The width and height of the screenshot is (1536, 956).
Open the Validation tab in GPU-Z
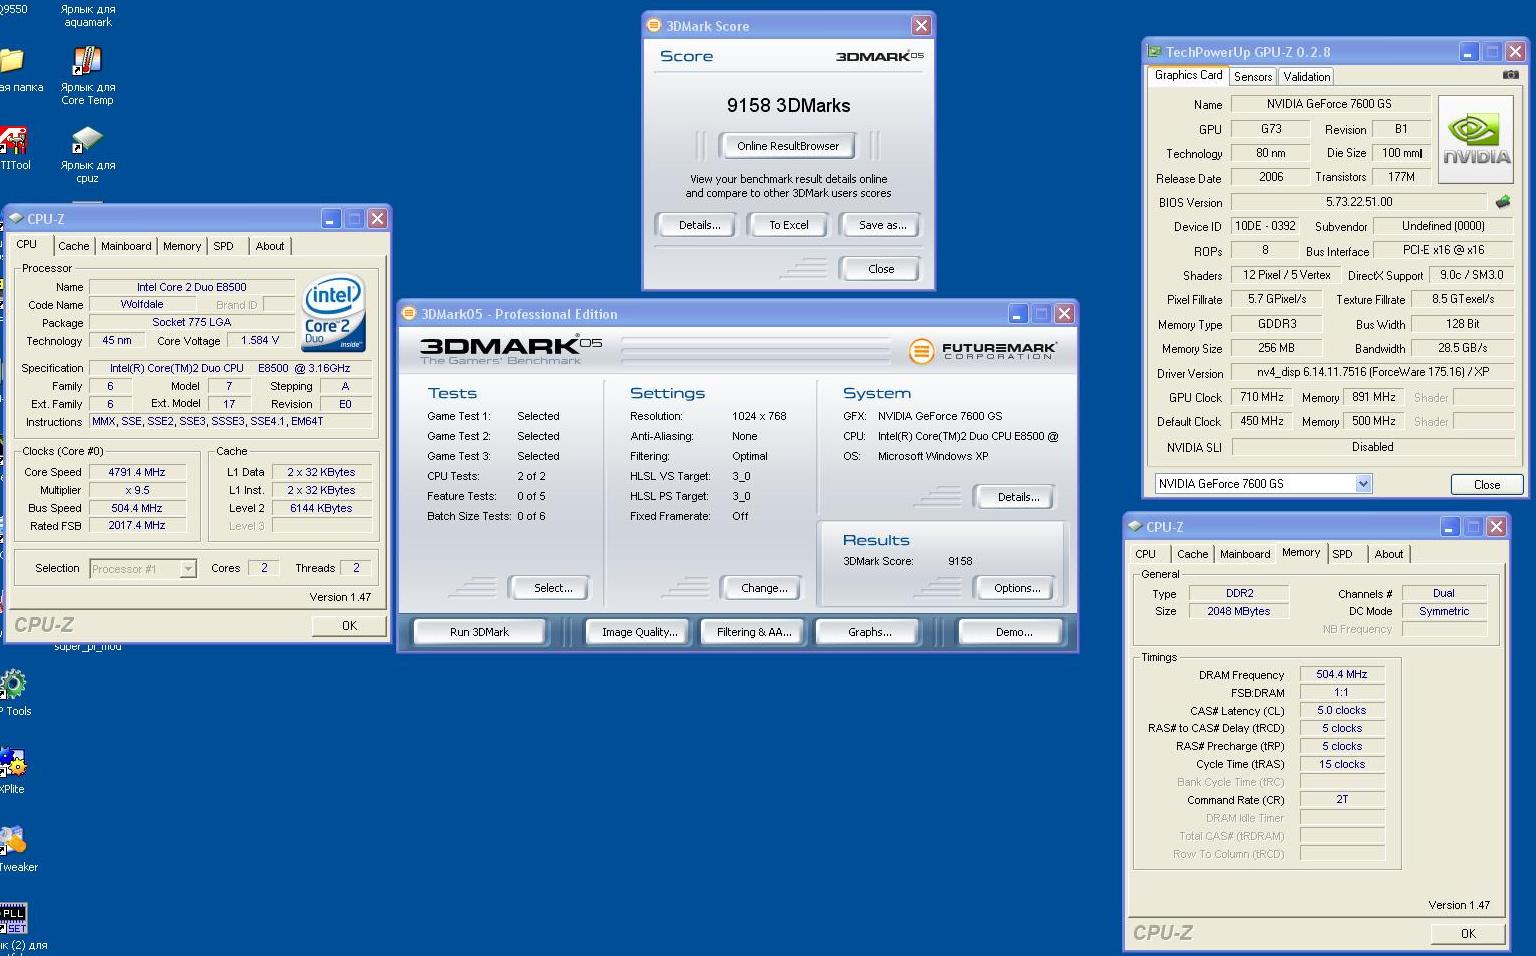coord(1307,77)
